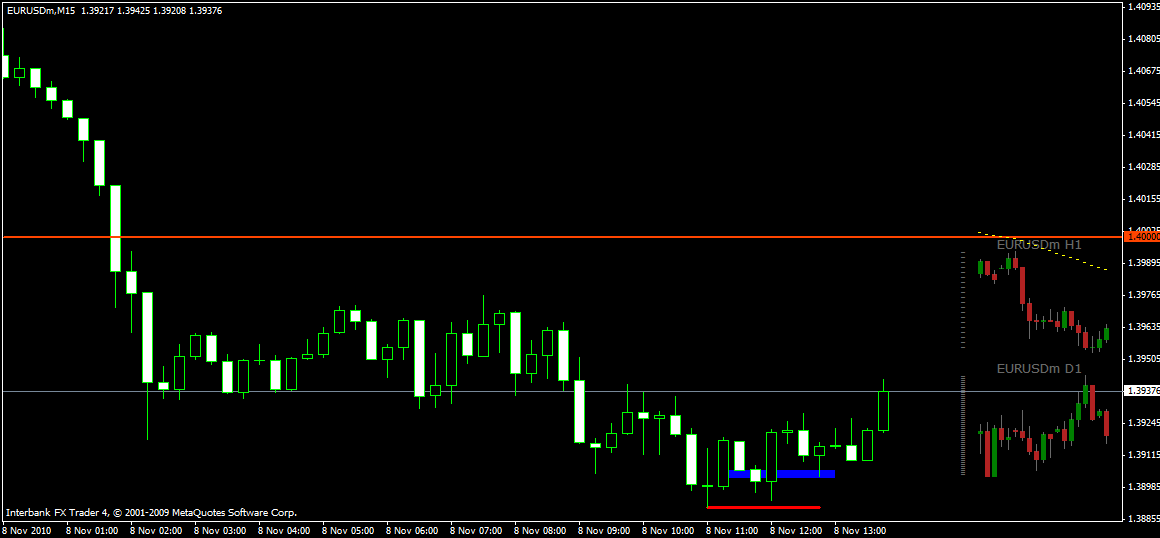Click the latest green candle at current price

(x=883, y=410)
